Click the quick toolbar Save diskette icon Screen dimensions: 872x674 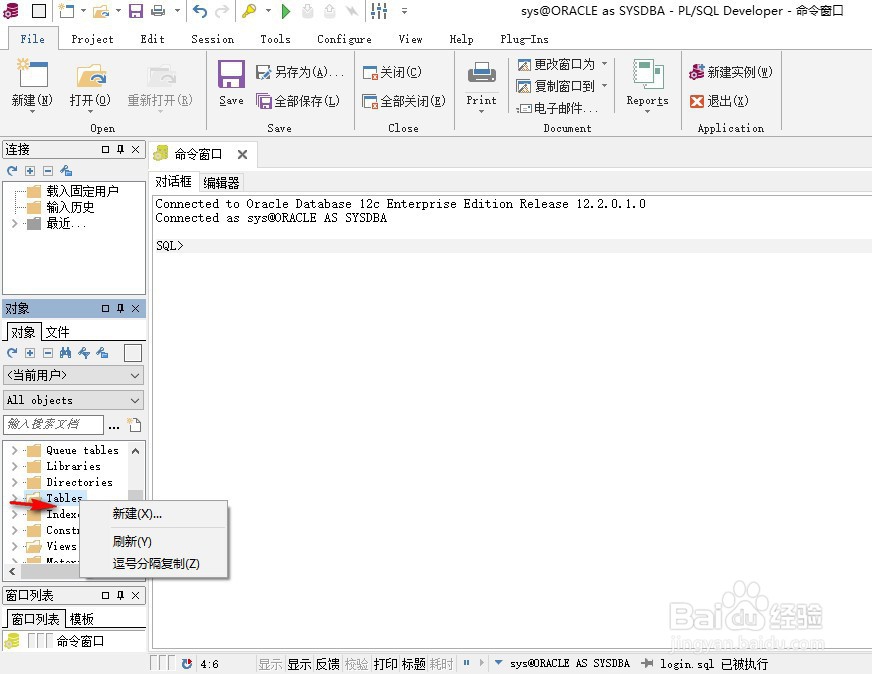click(136, 11)
